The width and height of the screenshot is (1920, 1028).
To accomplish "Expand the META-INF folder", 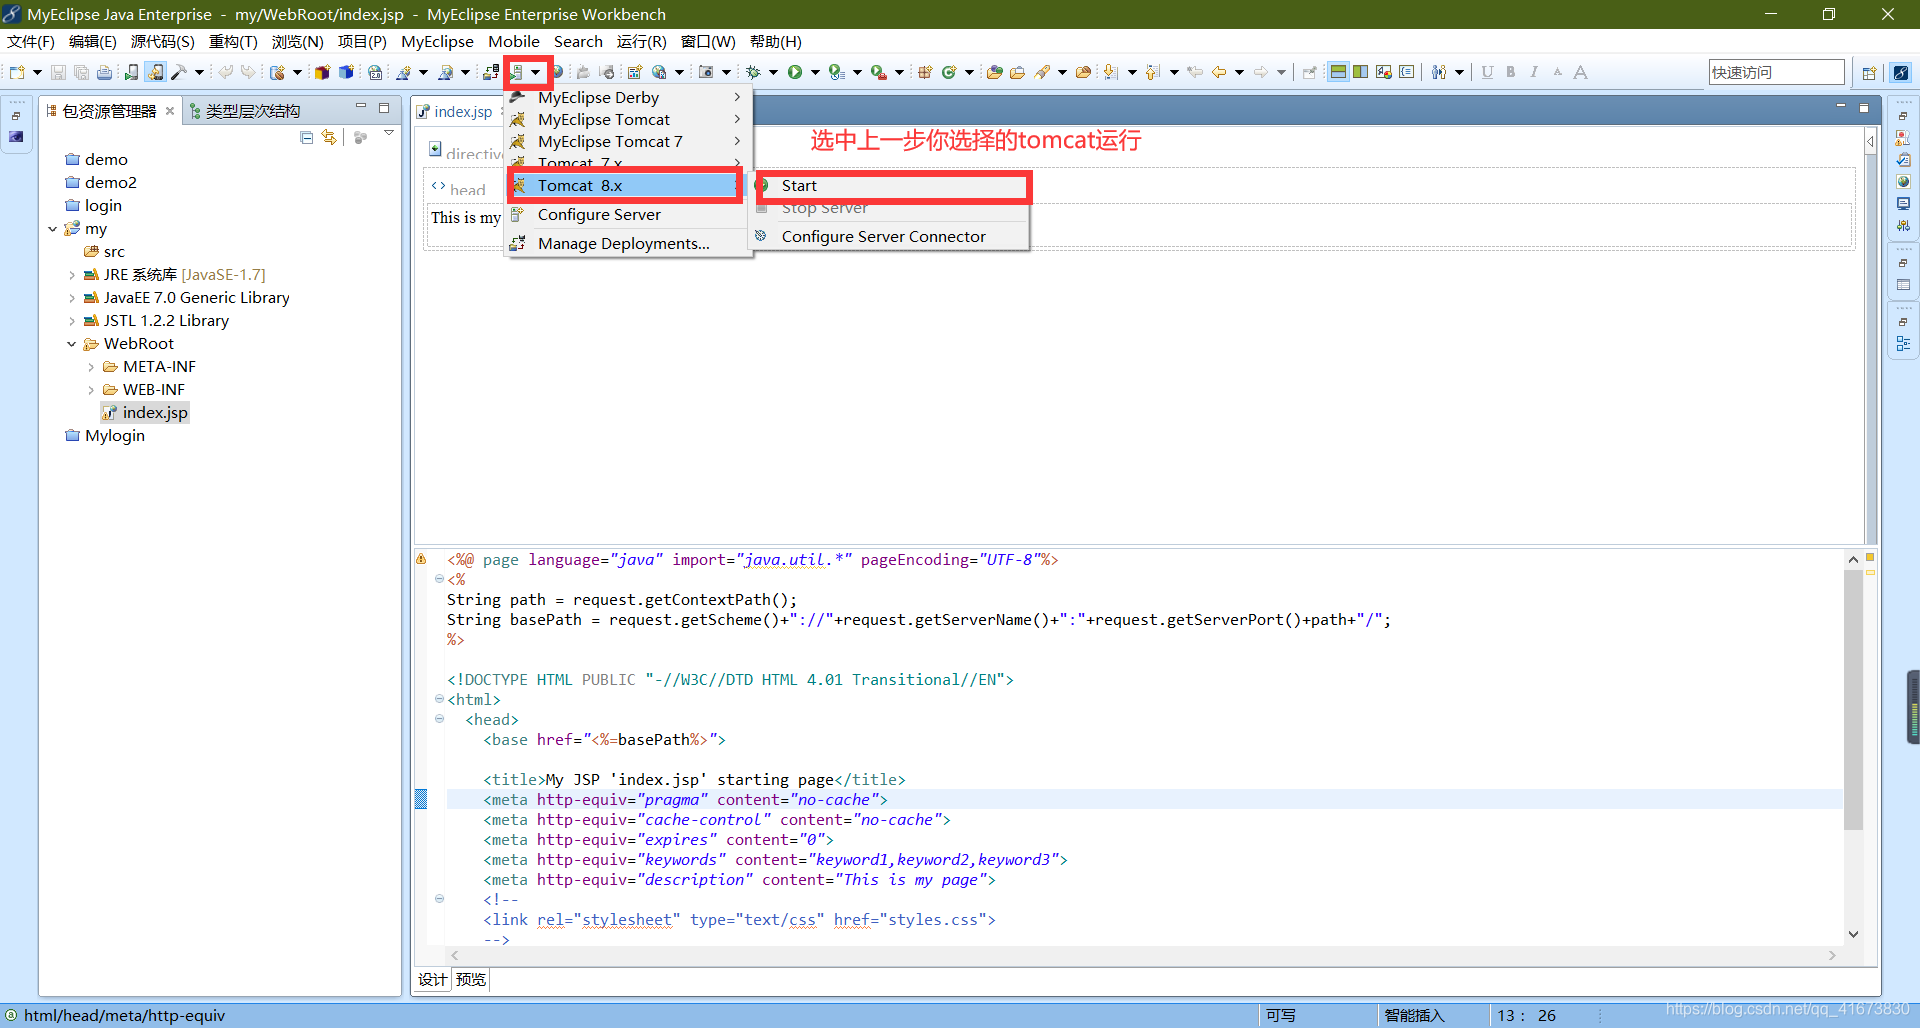I will click(x=90, y=367).
